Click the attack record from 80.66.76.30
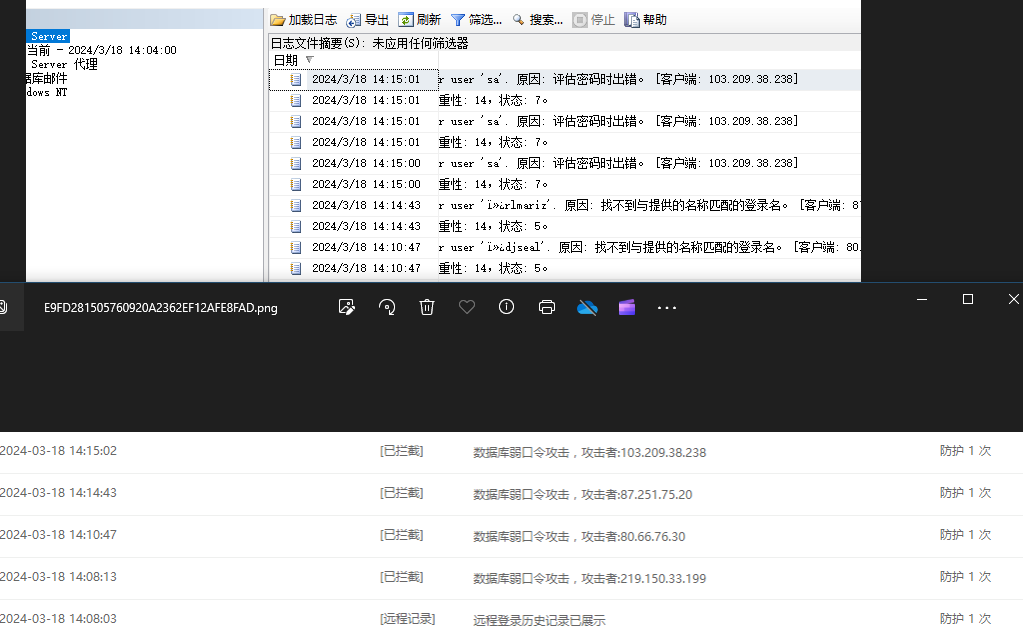The image size is (1023, 637). tap(579, 536)
